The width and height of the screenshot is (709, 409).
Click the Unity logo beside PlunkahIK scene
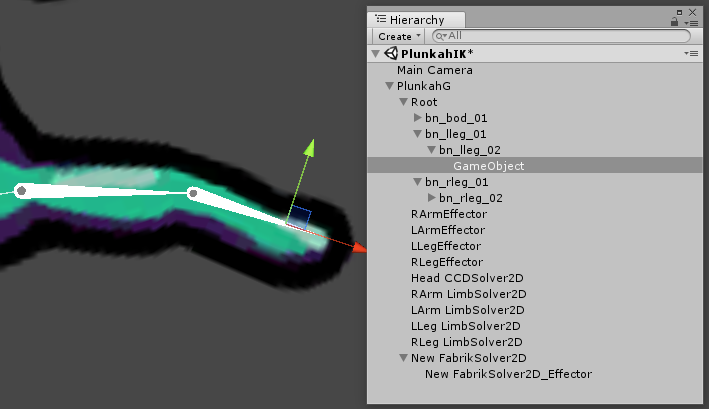[391, 54]
